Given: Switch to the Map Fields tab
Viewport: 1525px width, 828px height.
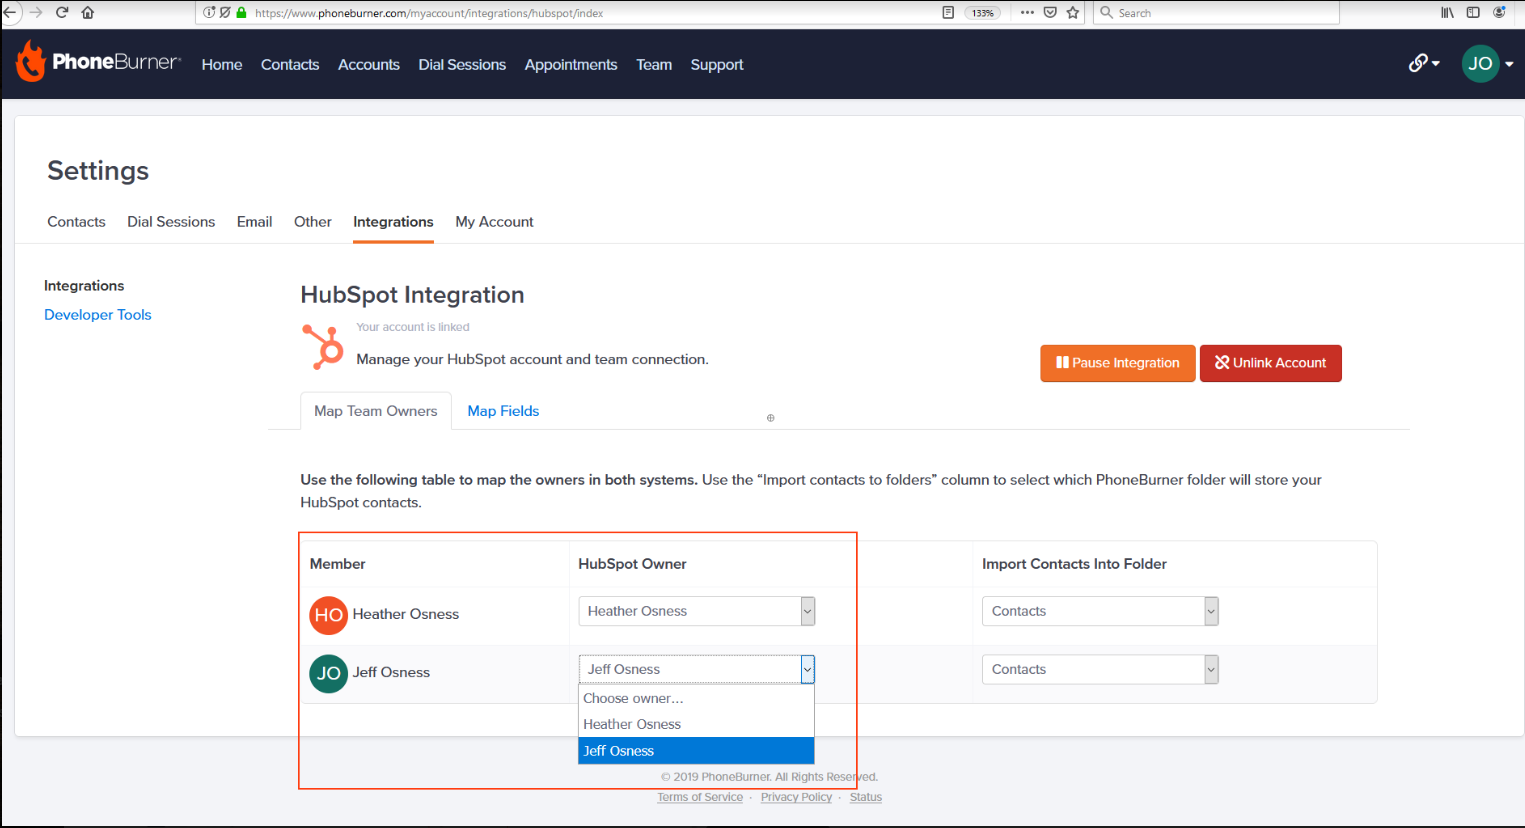Looking at the screenshot, I should coord(503,411).
